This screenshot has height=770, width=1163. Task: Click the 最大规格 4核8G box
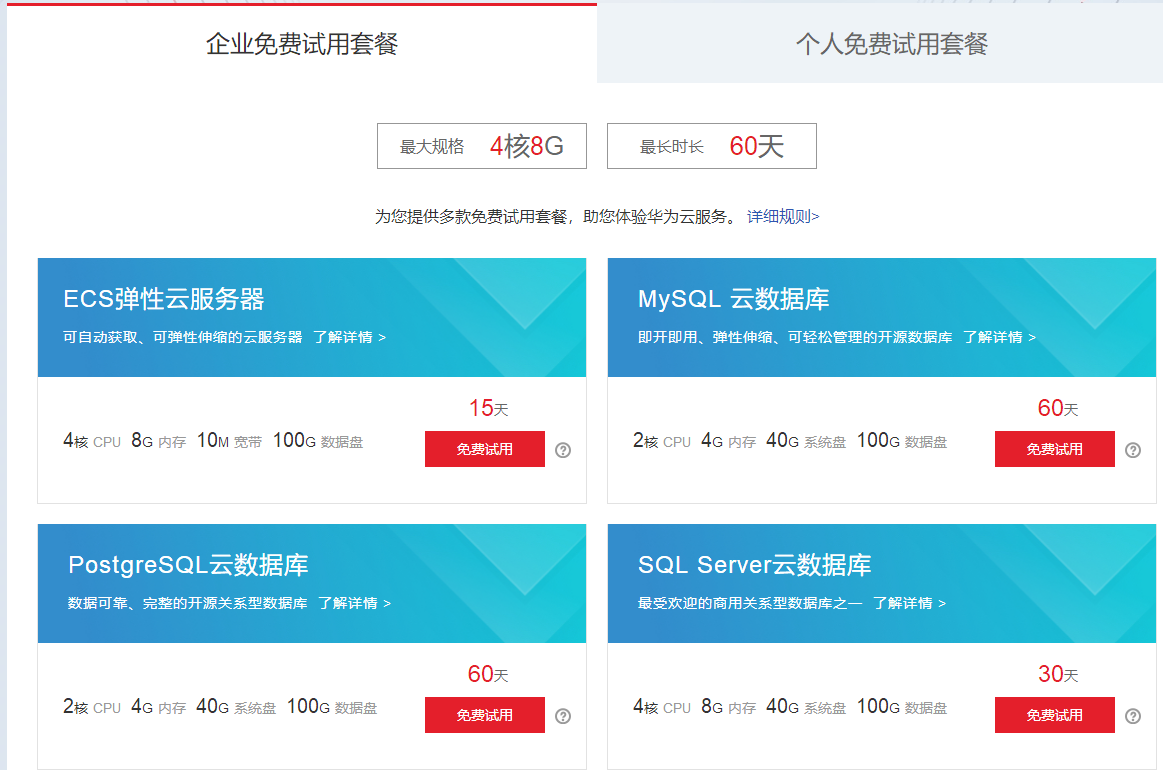pos(481,146)
